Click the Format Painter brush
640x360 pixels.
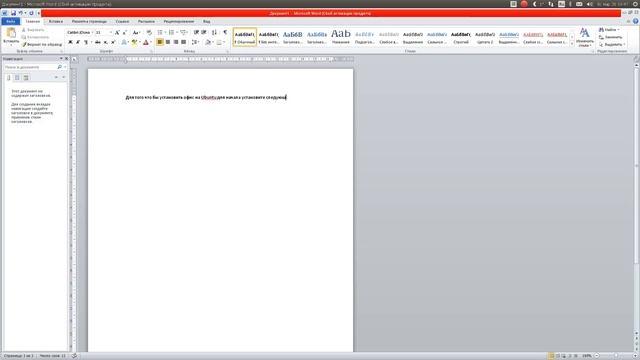coord(42,44)
